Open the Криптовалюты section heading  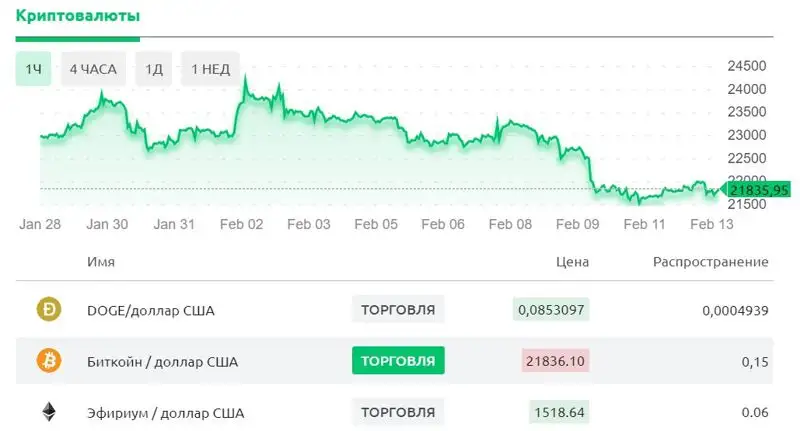77,17
